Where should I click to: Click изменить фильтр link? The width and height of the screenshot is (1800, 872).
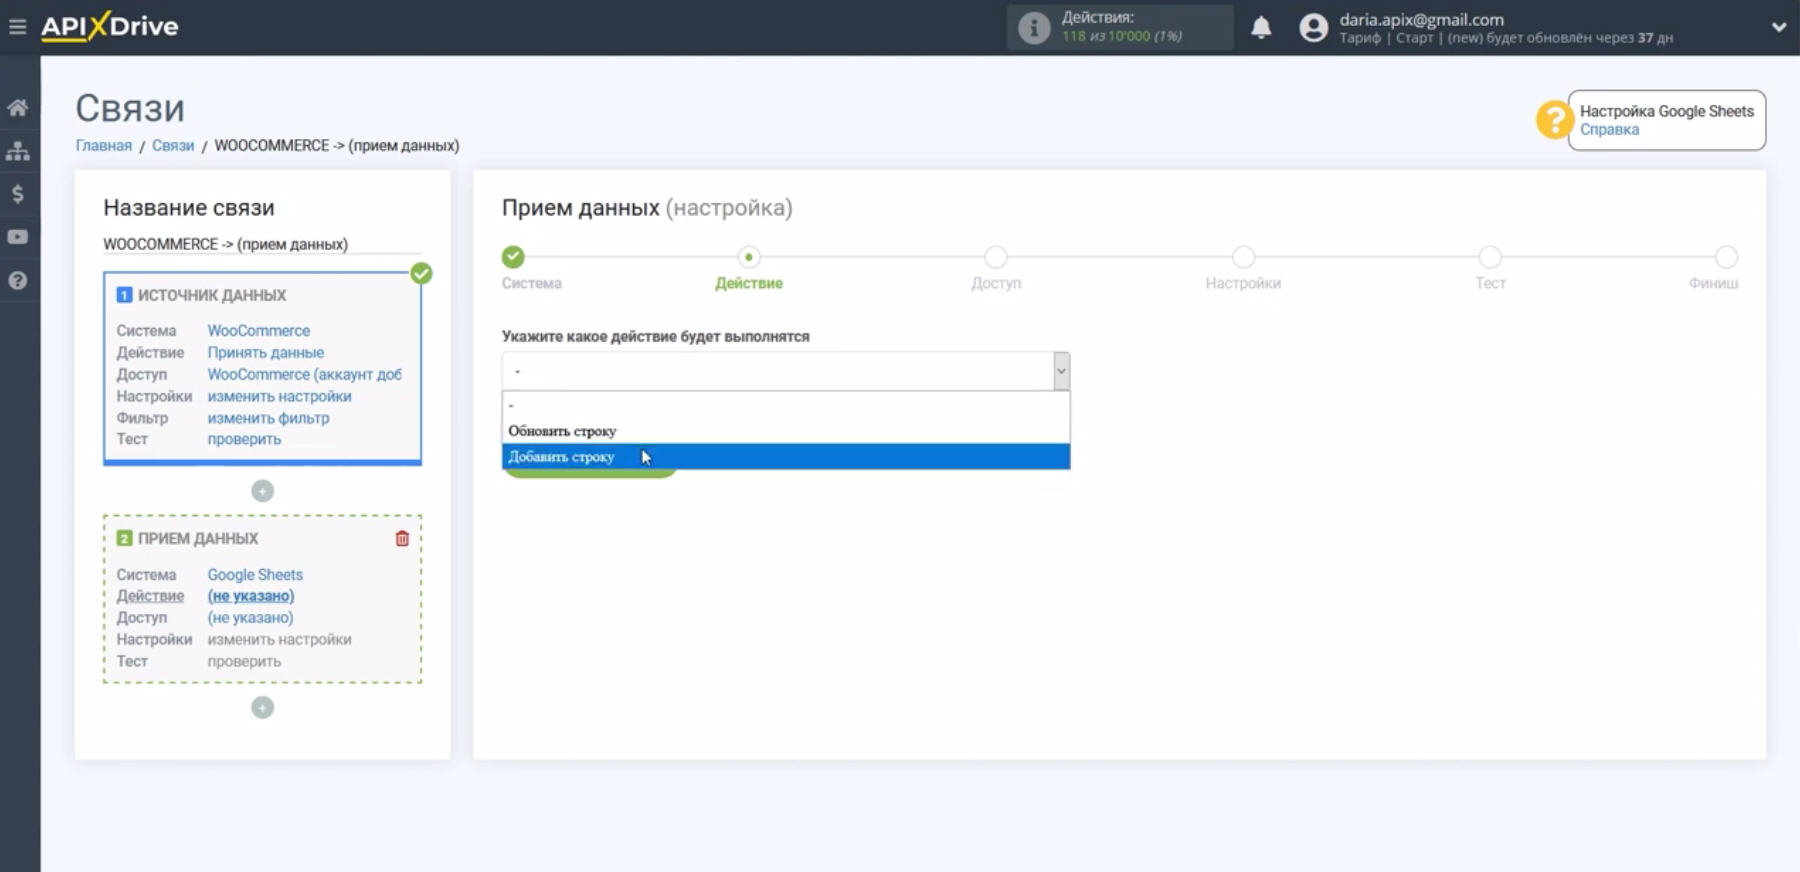pyautogui.click(x=268, y=419)
